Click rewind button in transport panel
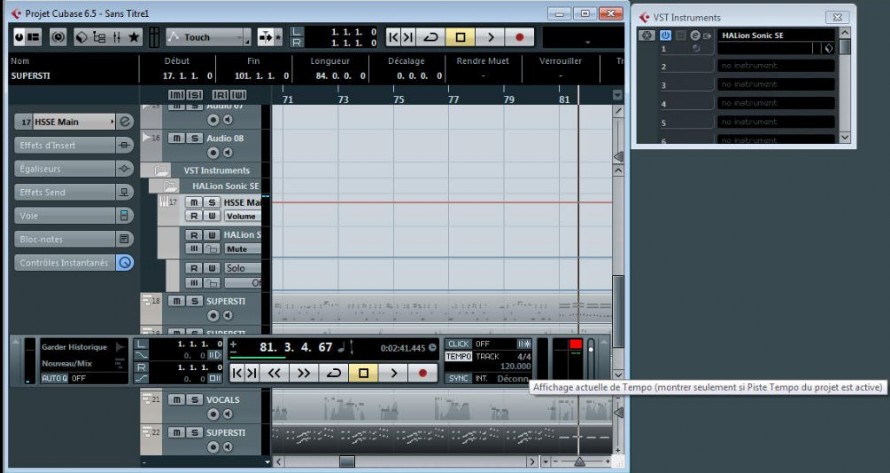Viewport: 890px width, 473px height. tap(275, 373)
